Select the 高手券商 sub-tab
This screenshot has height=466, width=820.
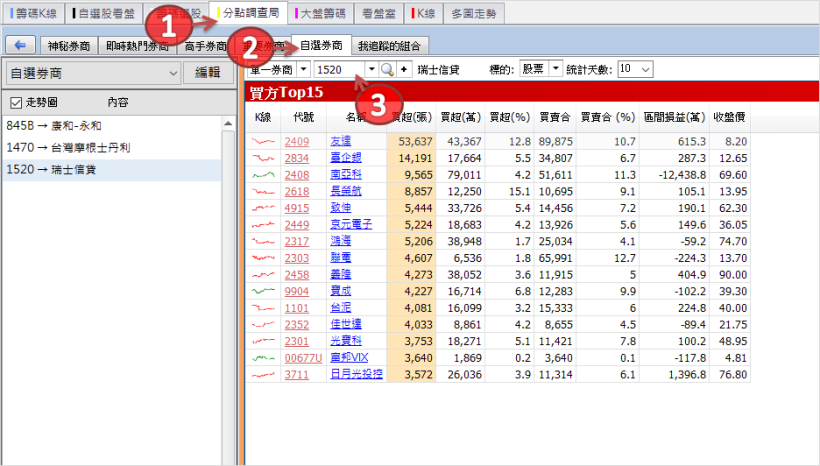pos(205,46)
